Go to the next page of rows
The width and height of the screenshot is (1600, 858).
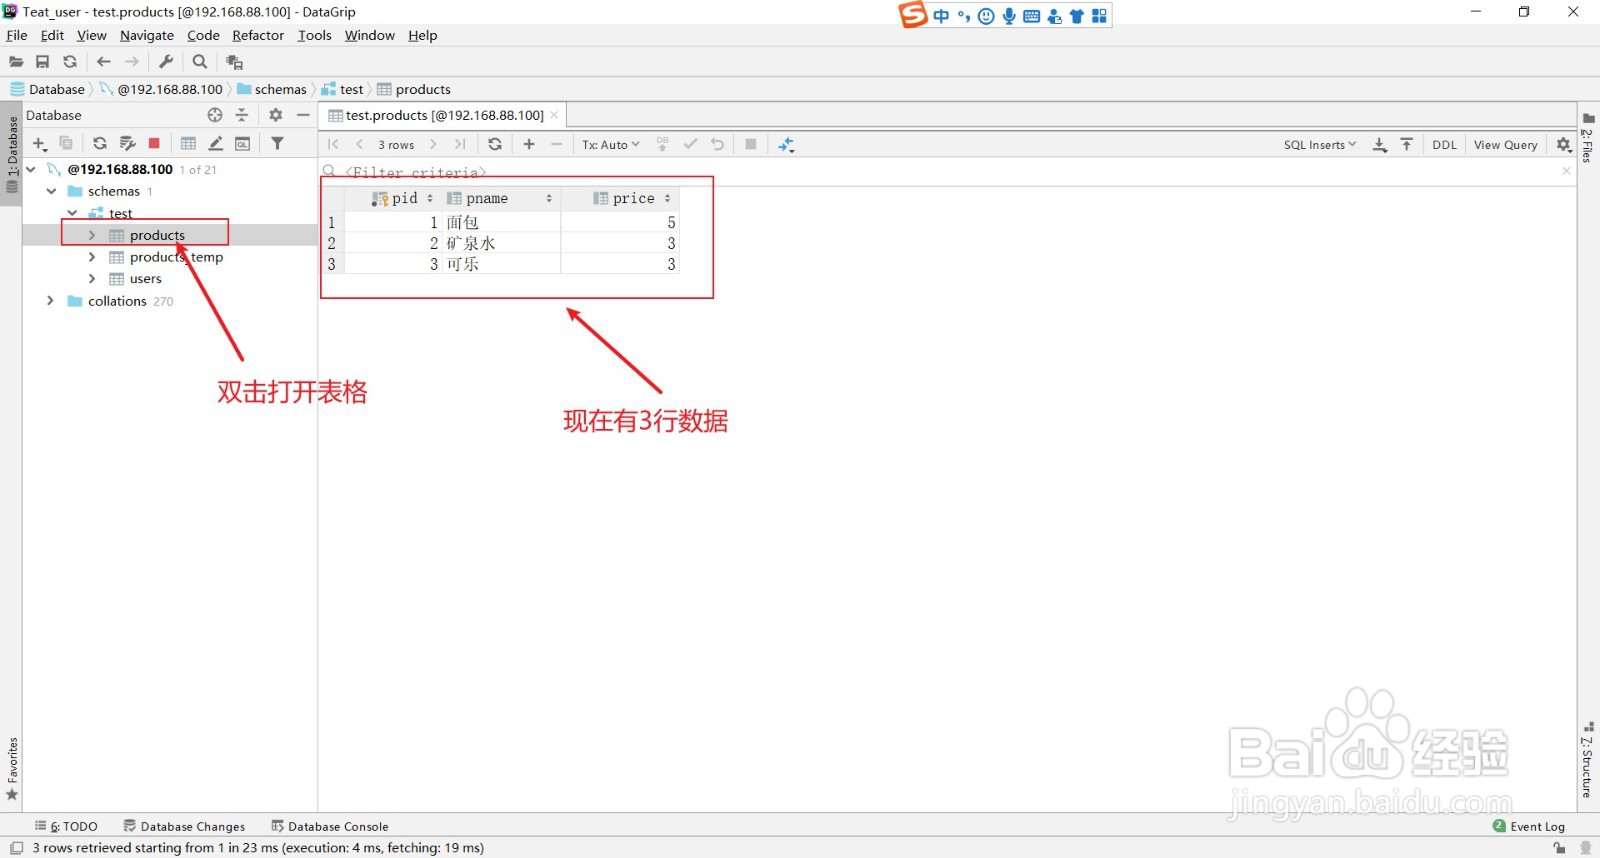[x=433, y=144]
